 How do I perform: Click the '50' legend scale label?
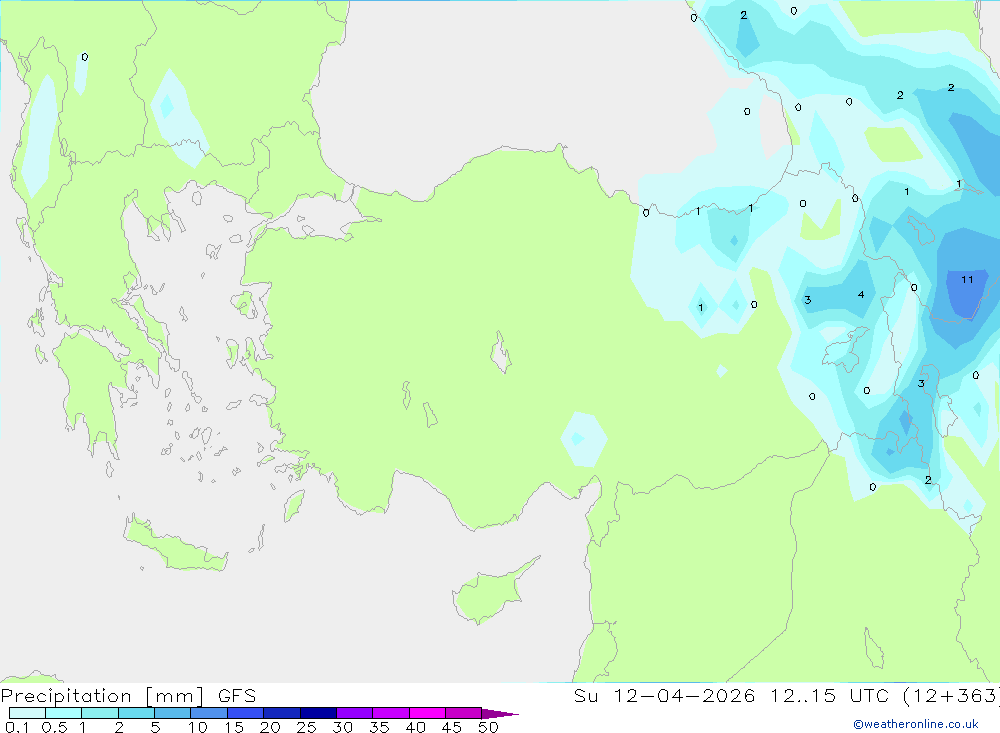489,727
